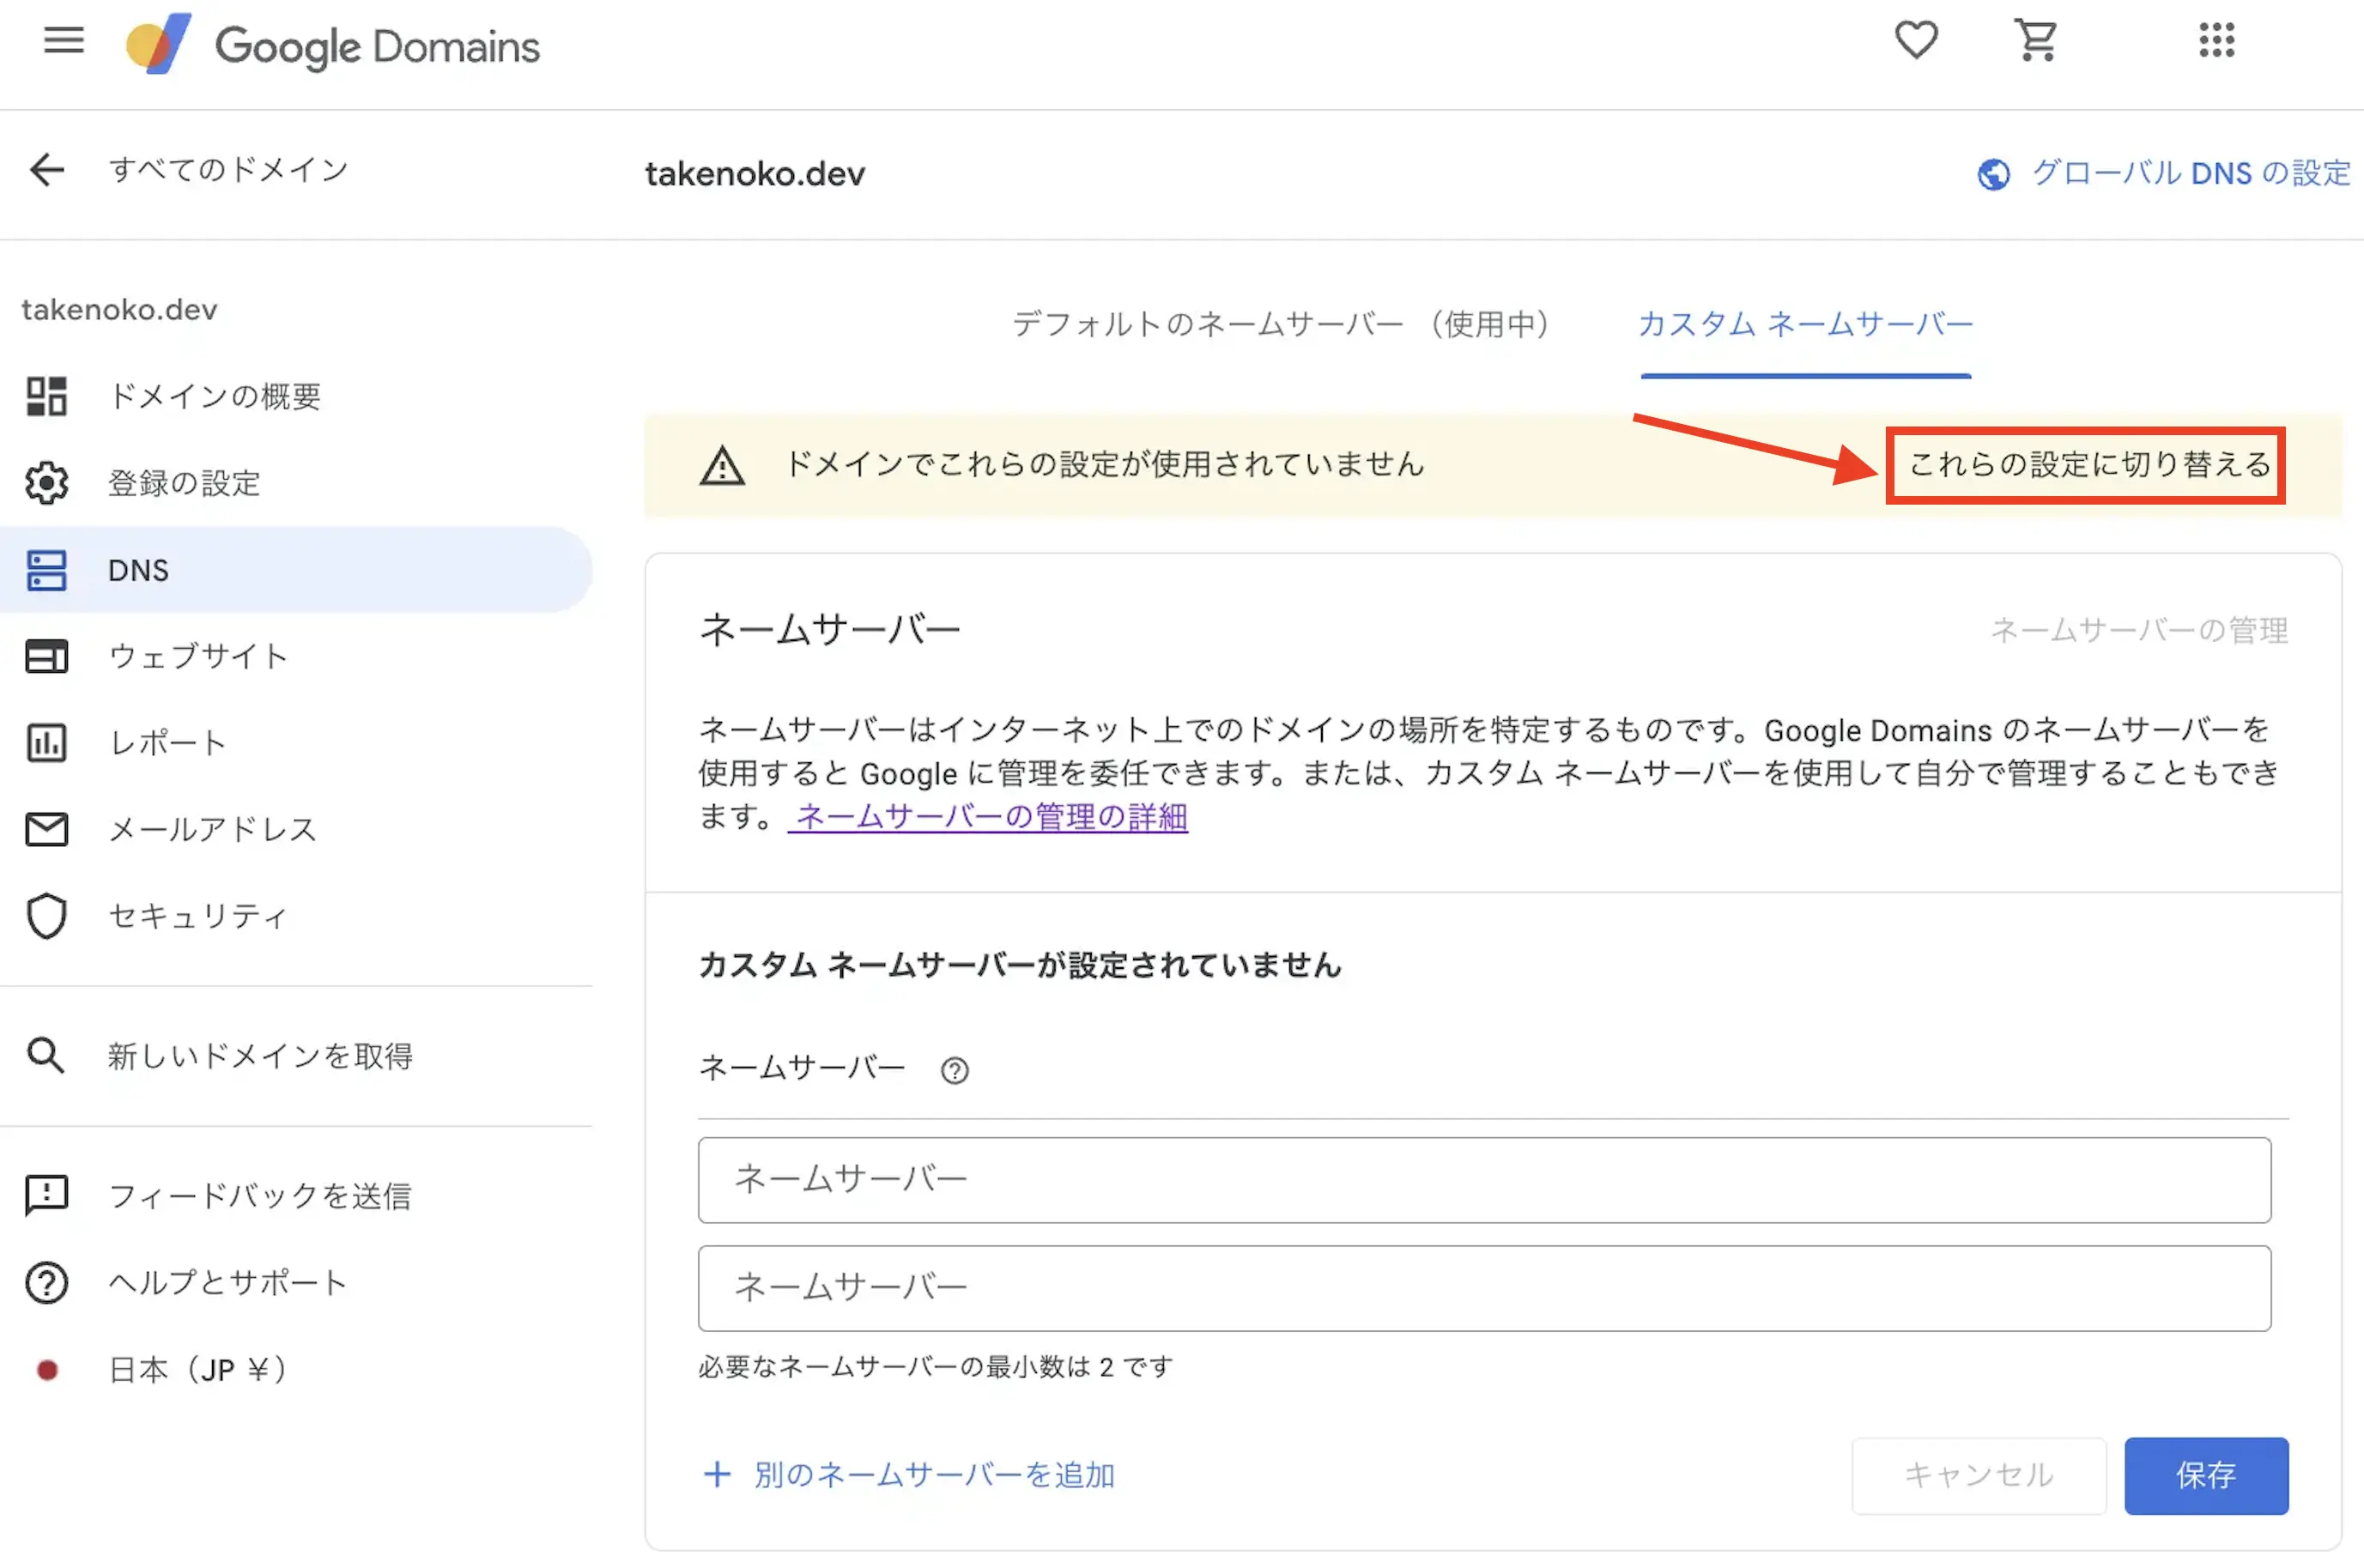2364x1568 pixels.
Task: Open the hamburger navigation menu
Action: tap(63, 41)
